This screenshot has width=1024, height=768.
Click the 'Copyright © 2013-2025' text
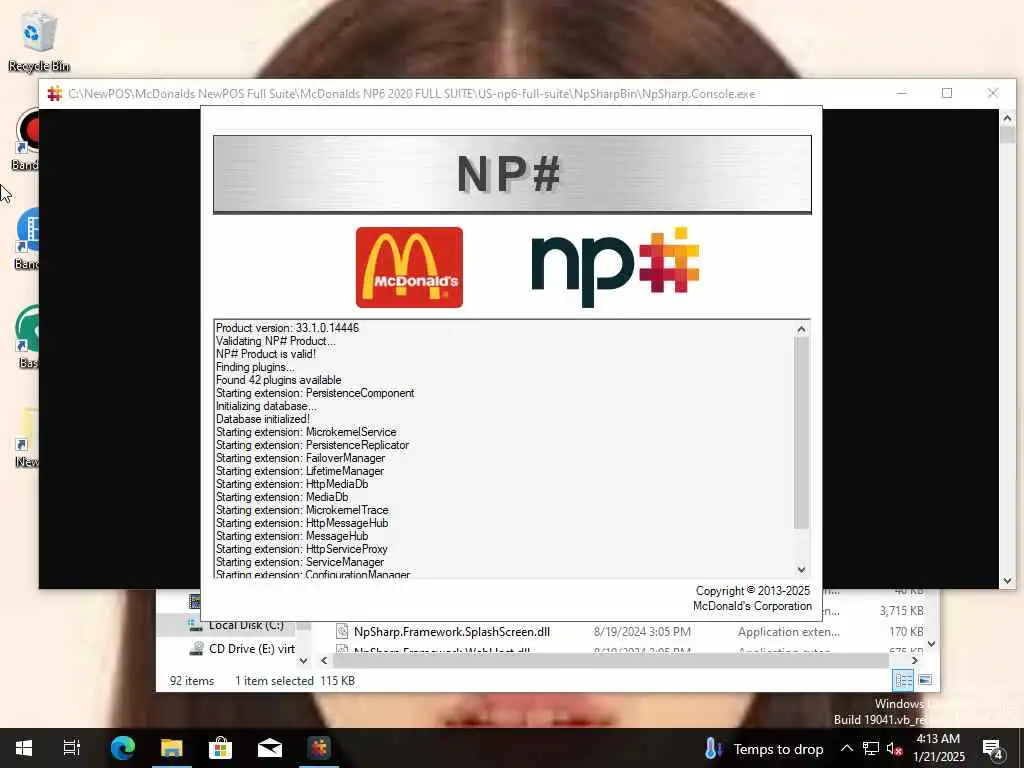coord(752,590)
